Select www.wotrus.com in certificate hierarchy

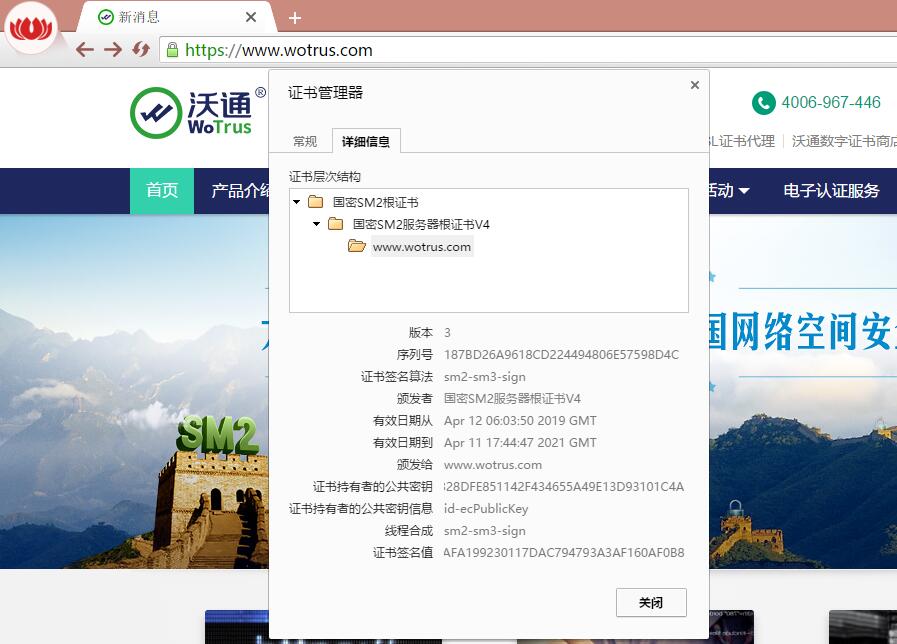(x=421, y=247)
